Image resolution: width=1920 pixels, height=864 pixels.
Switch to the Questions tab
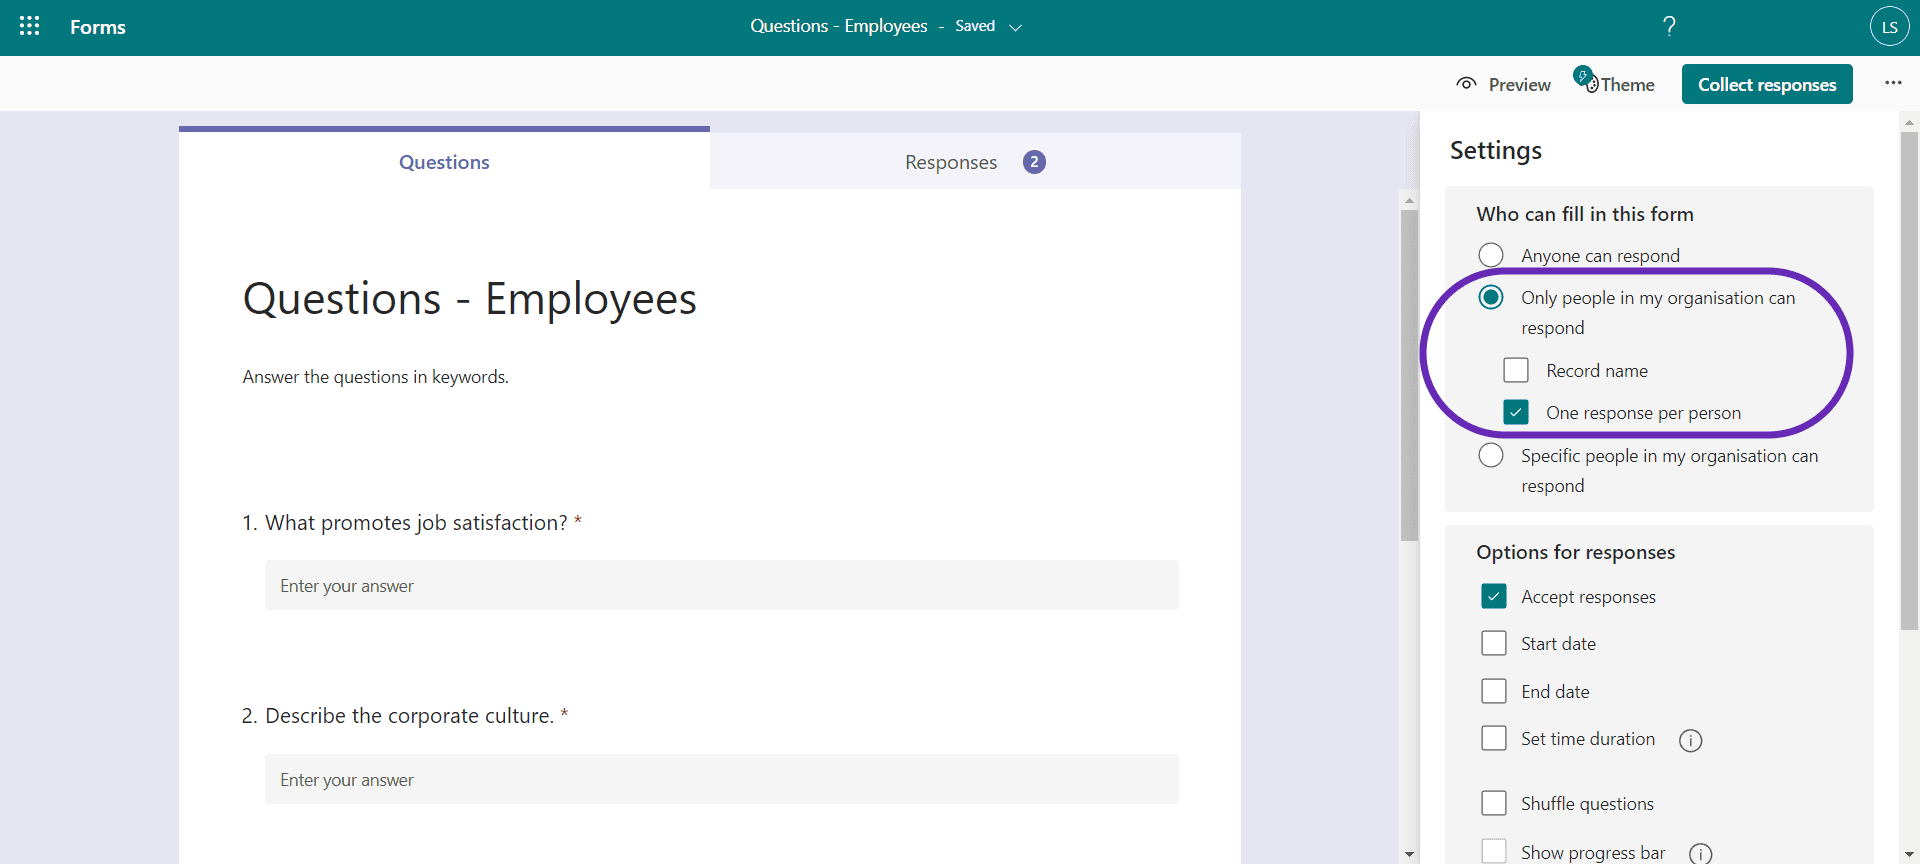444,162
